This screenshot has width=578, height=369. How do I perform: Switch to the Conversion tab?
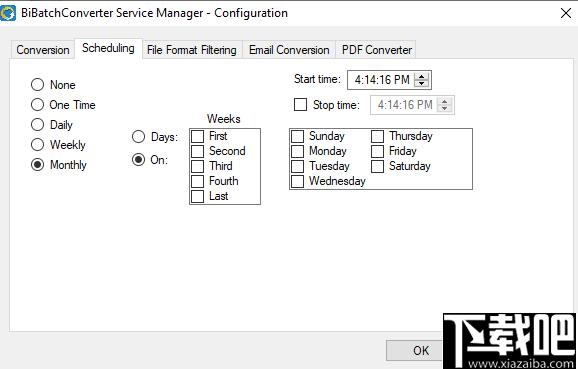[x=43, y=50]
